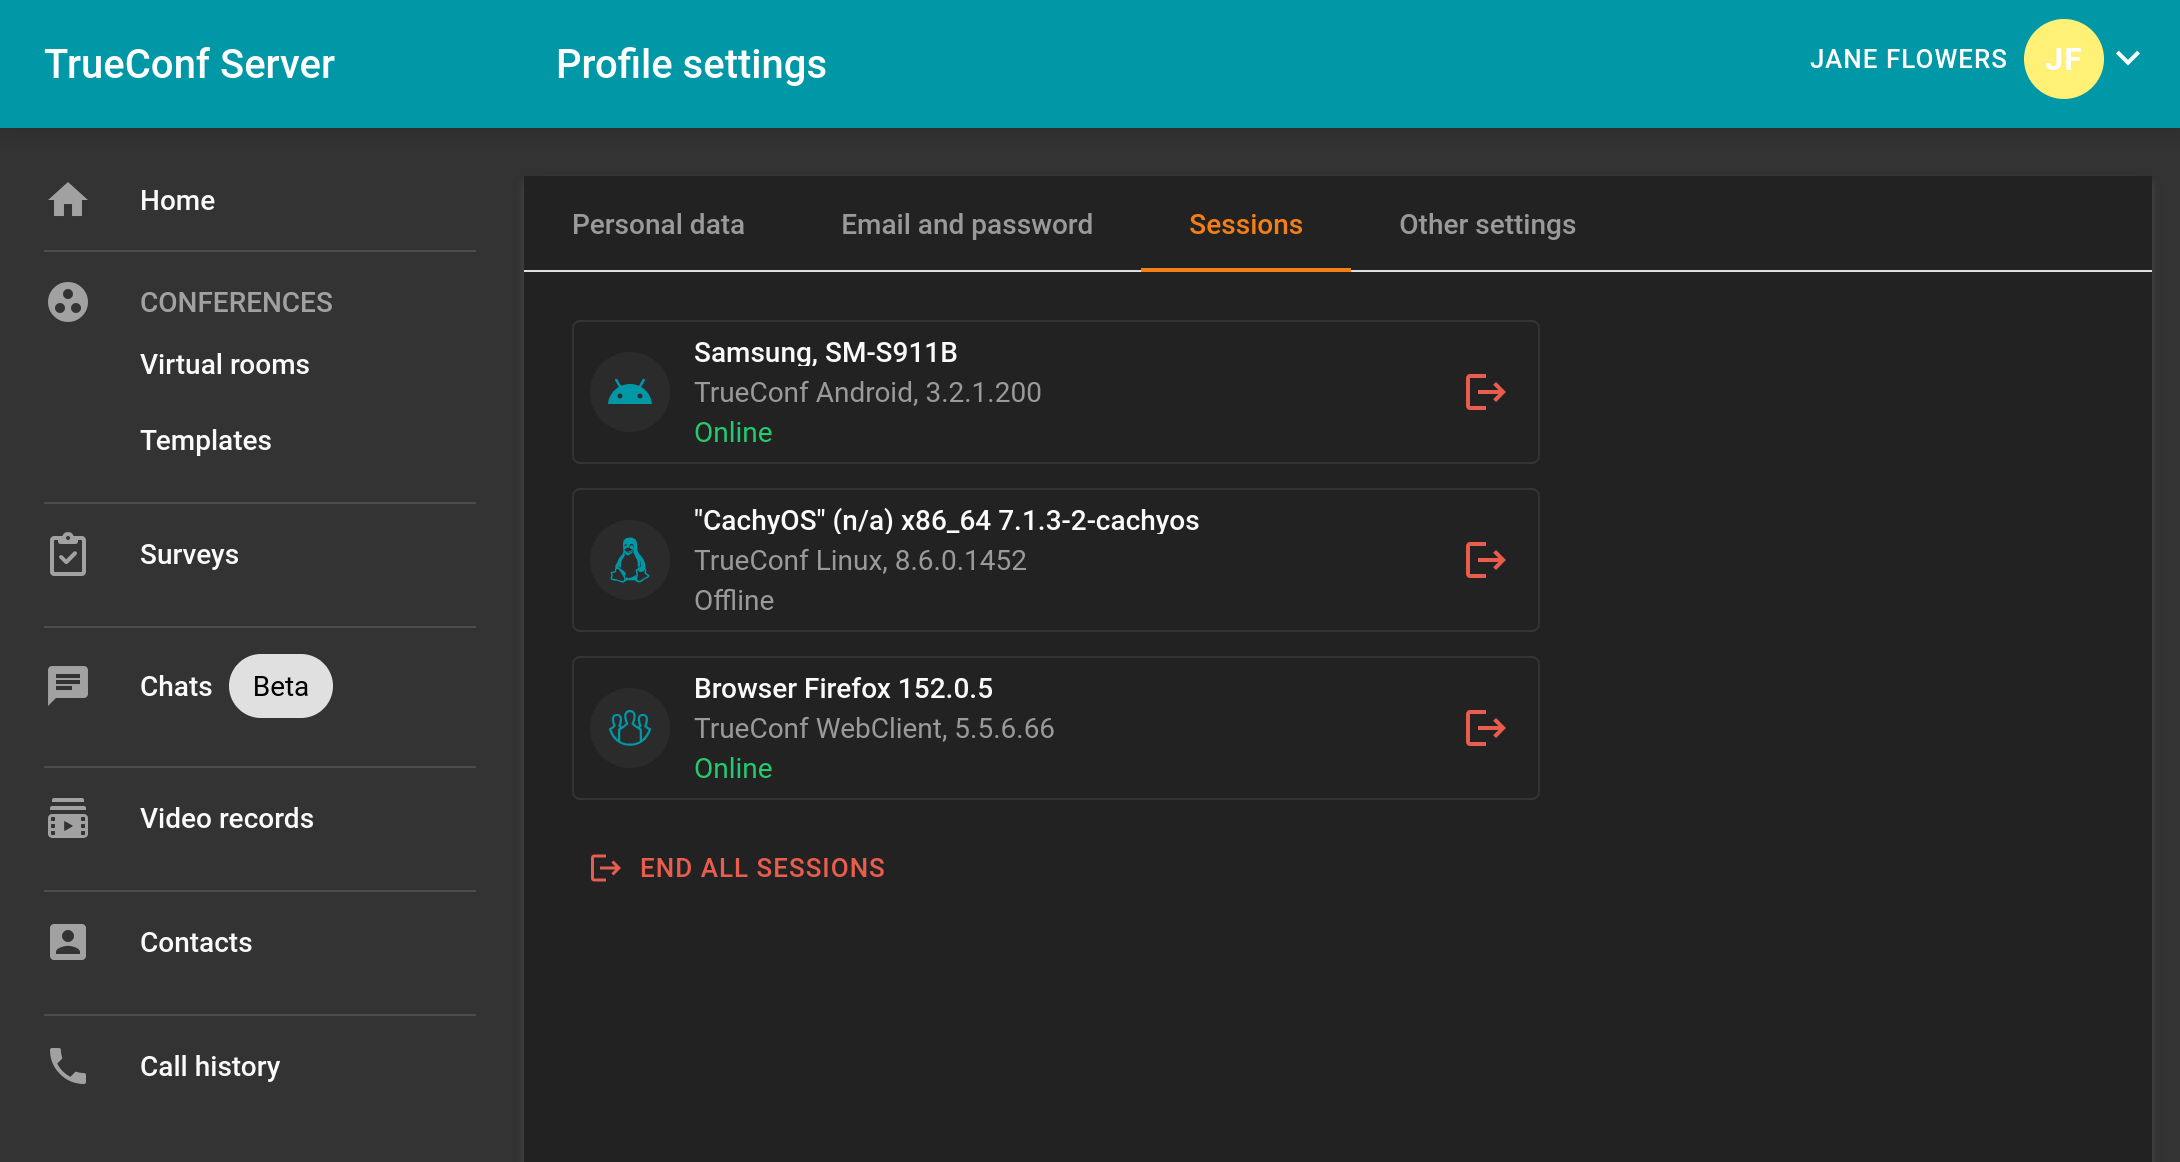2180x1162 pixels.
Task: Click the TrueConf Android, 3.2.1.200 text
Action: (868, 392)
